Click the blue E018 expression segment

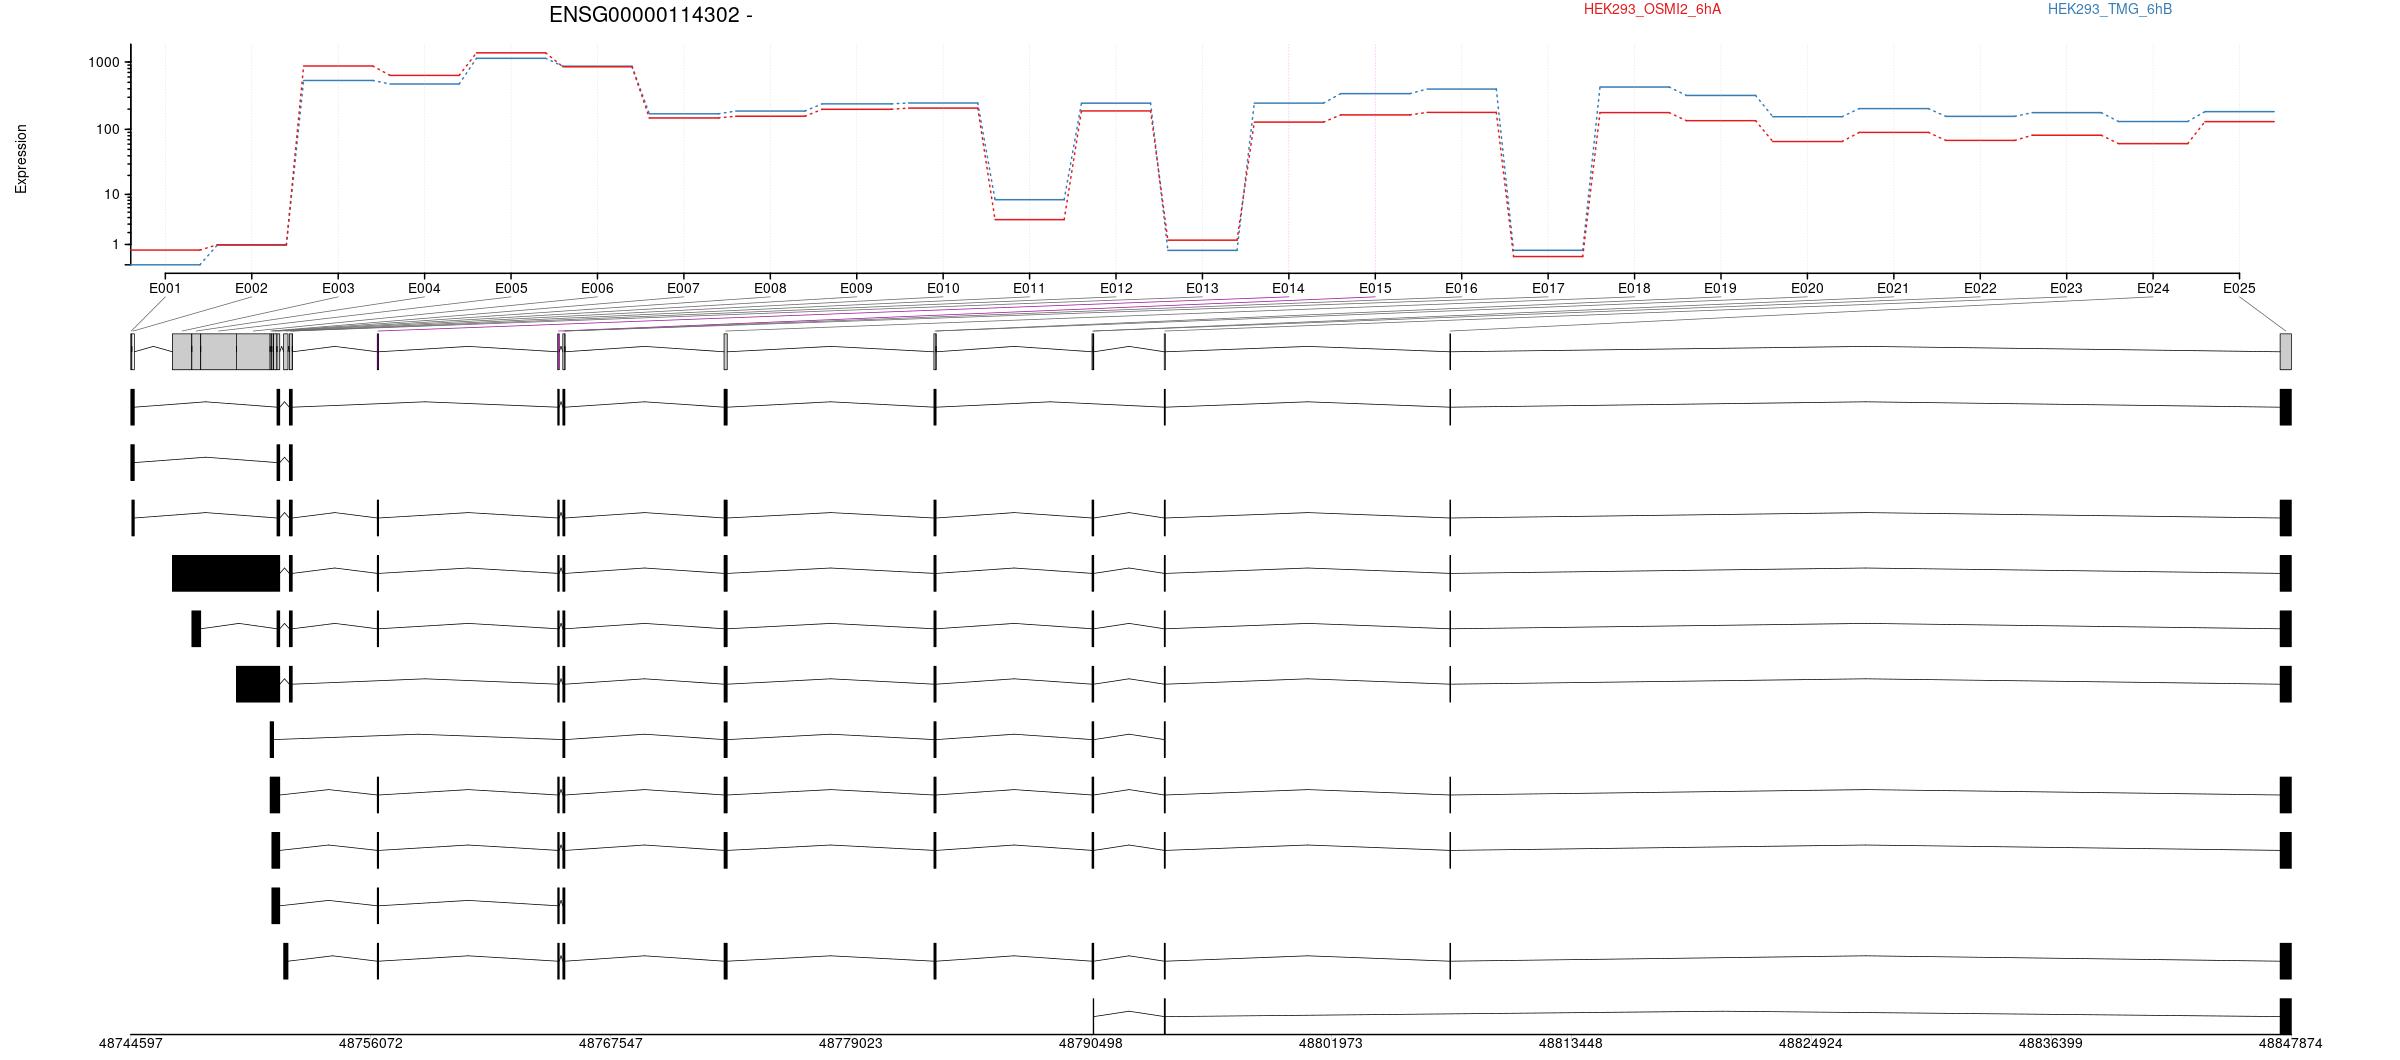[x=1634, y=87]
